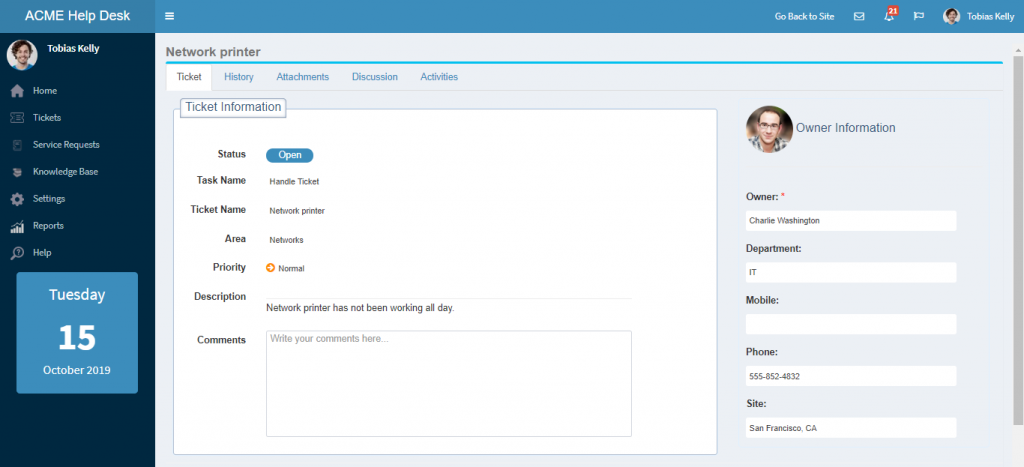Click the Go Back to Site link
1024x467 pixels.
click(805, 16)
